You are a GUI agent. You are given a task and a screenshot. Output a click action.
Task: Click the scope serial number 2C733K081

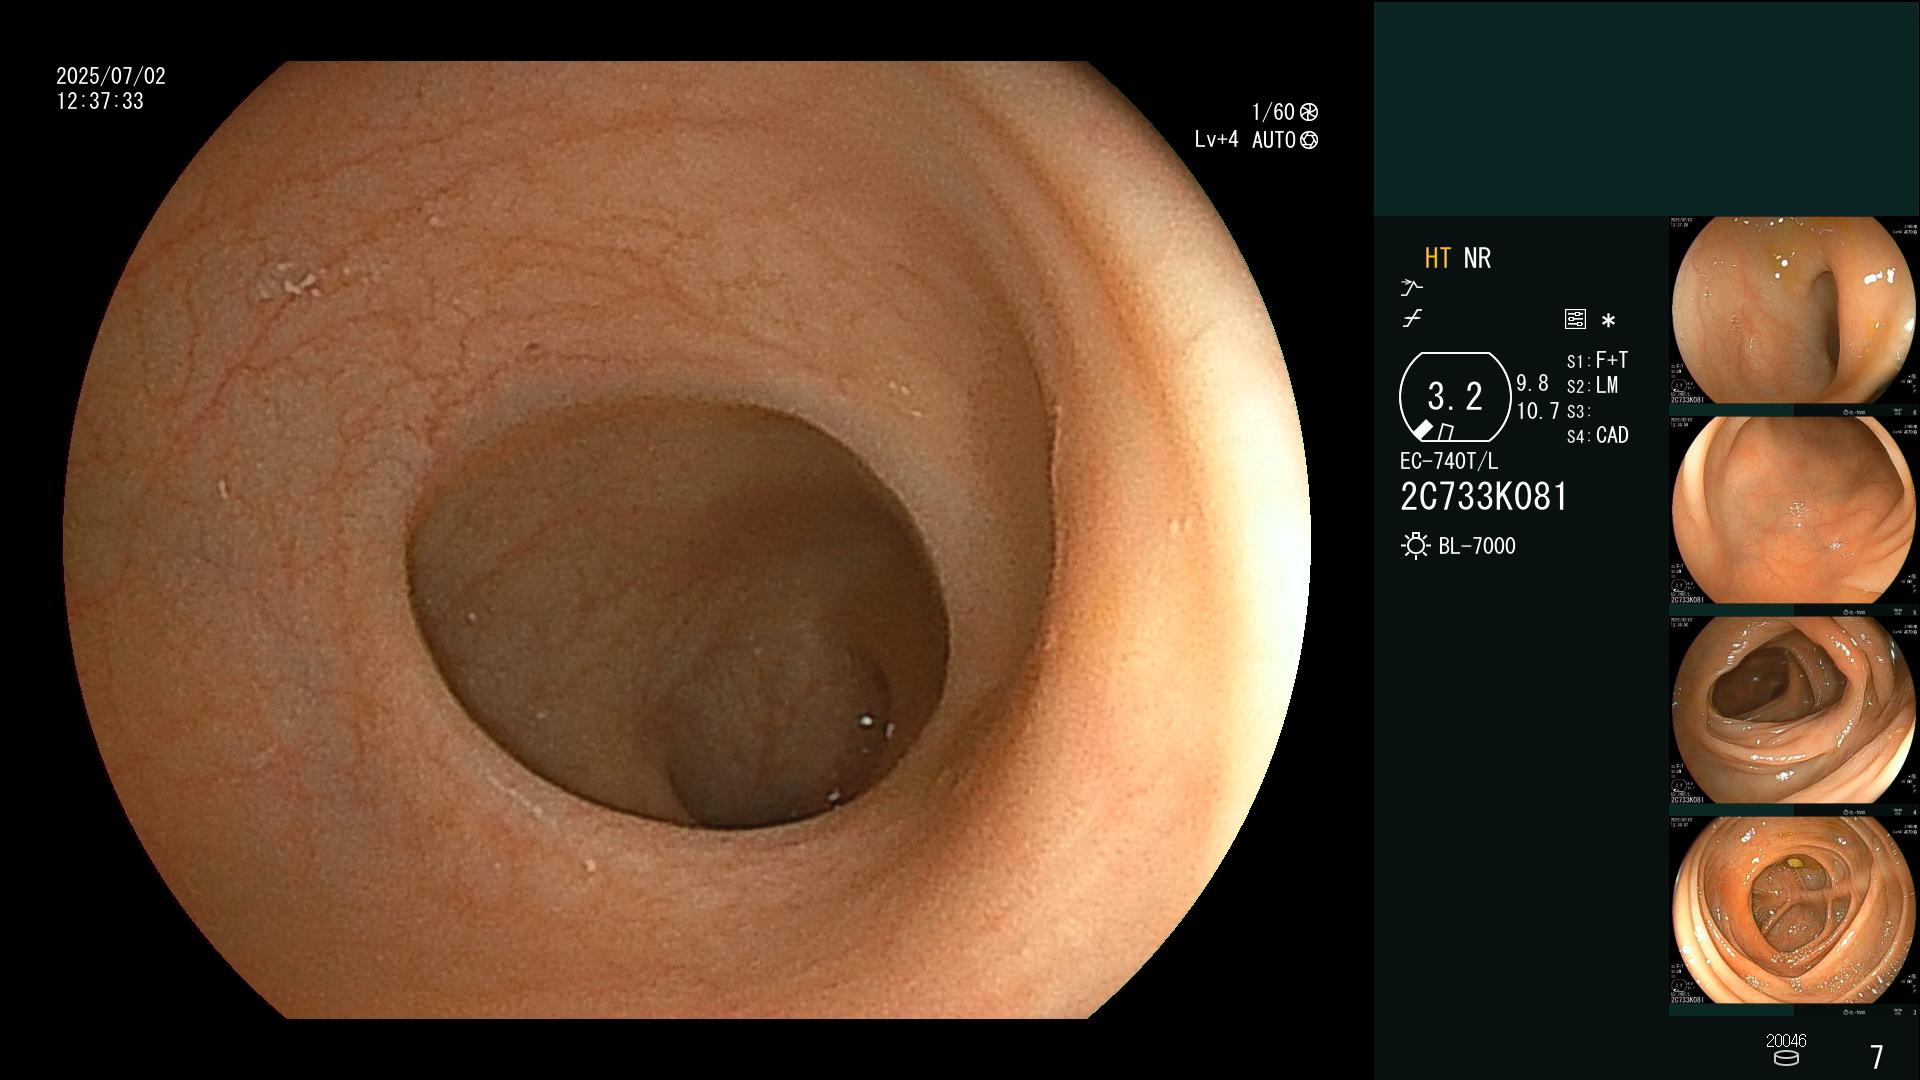tap(1484, 497)
